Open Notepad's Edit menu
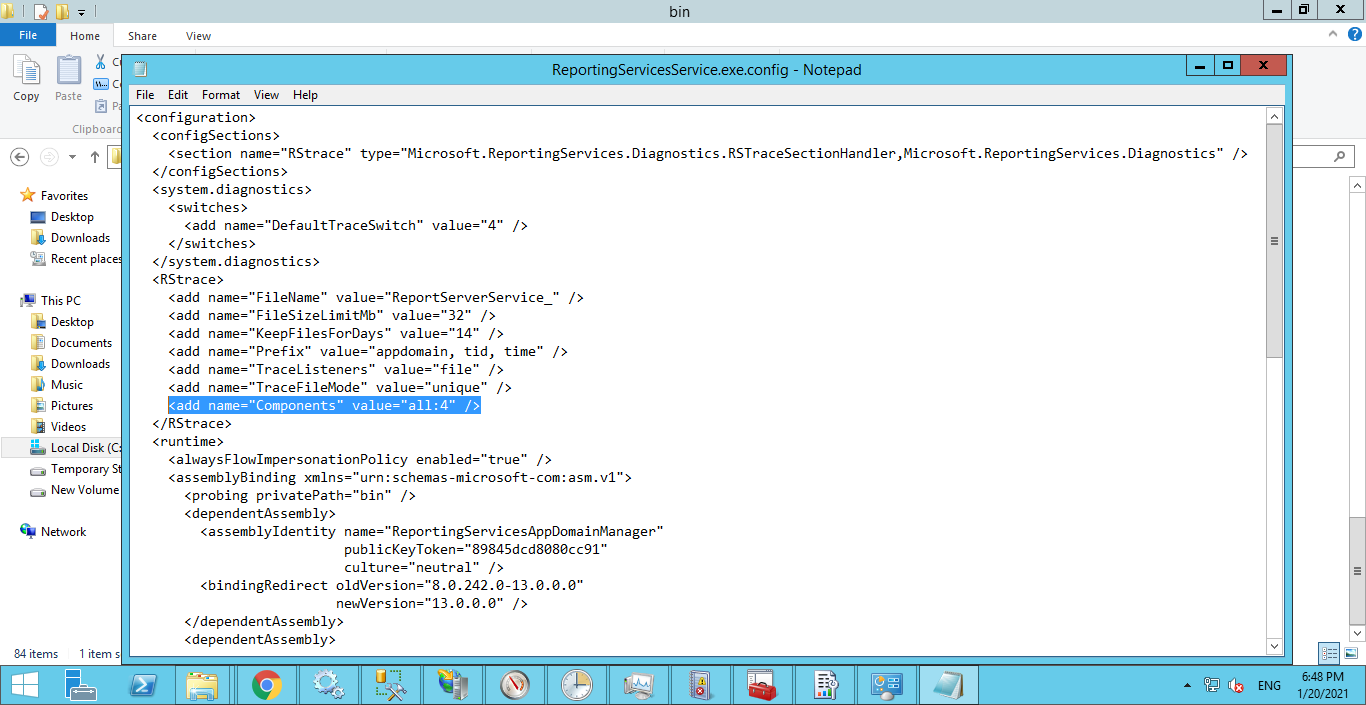 coord(178,95)
